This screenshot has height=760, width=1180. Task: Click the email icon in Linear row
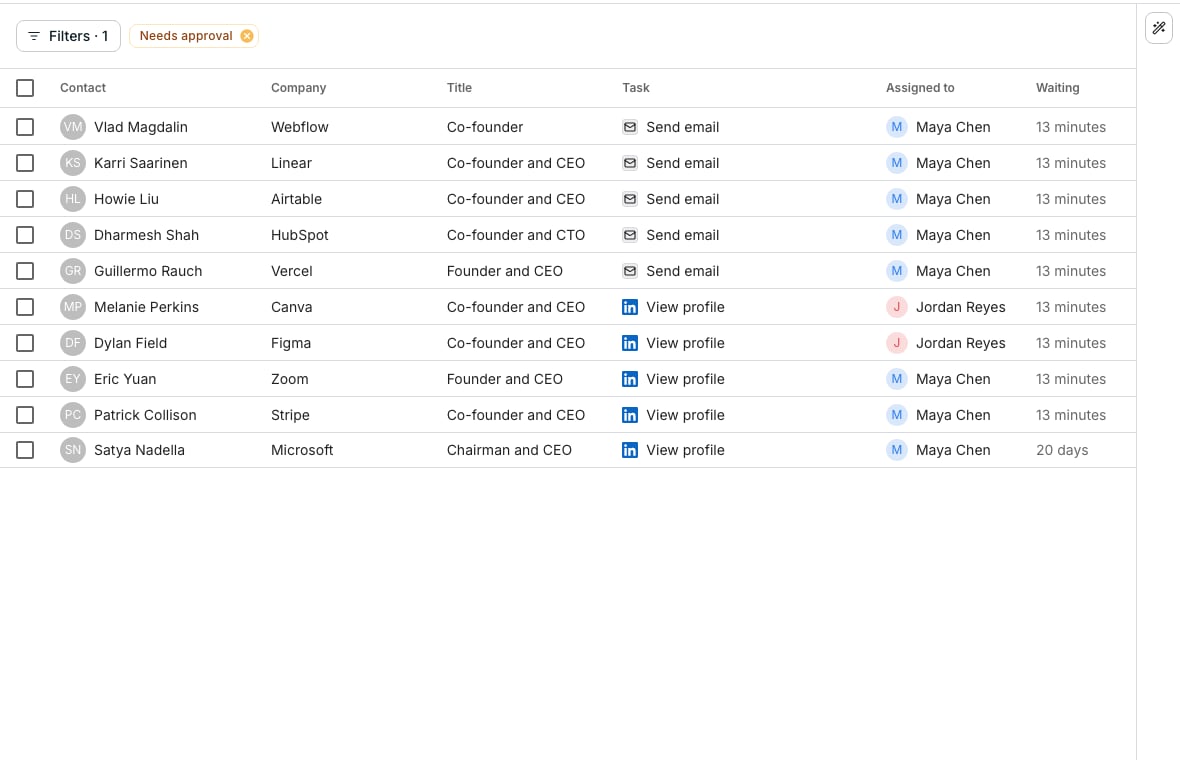(x=630, y=163)
